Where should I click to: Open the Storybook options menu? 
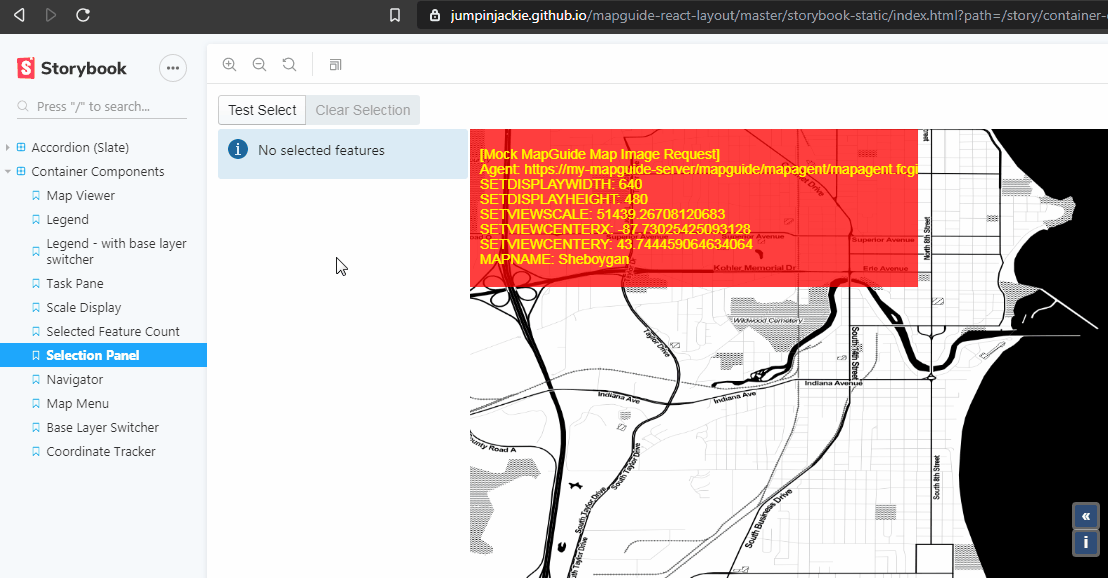pos(172,68)
